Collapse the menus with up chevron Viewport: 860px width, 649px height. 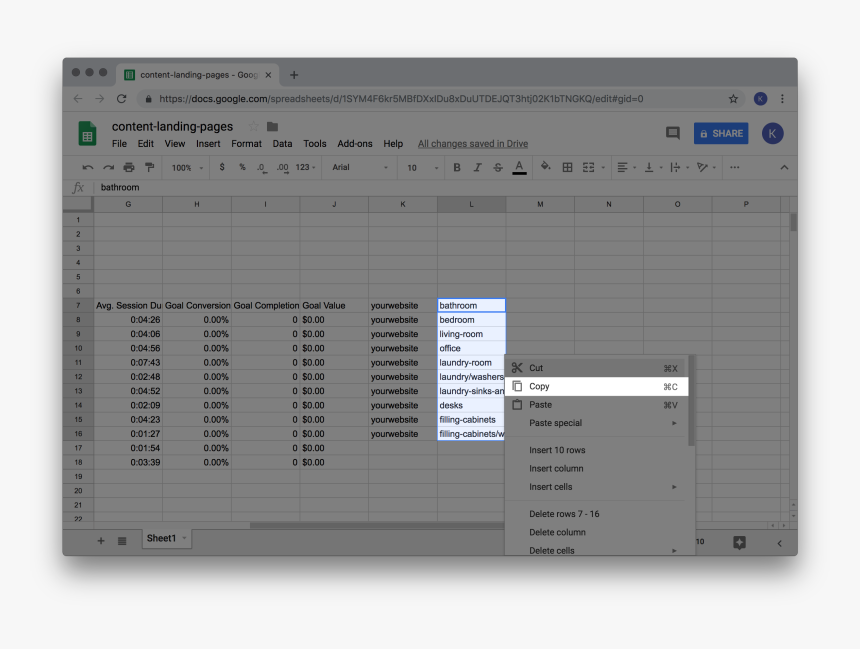pyautogui.click(x=784, y=167)
